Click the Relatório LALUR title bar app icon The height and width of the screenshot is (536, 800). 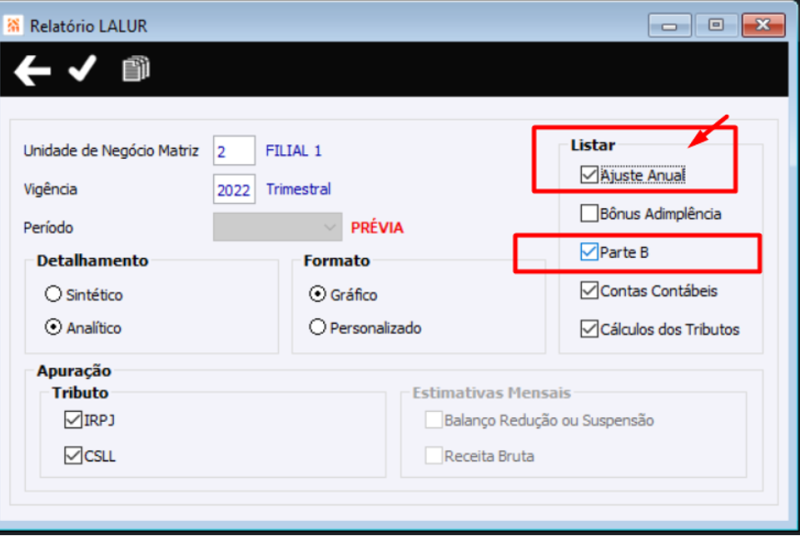[x=13, y=24]
